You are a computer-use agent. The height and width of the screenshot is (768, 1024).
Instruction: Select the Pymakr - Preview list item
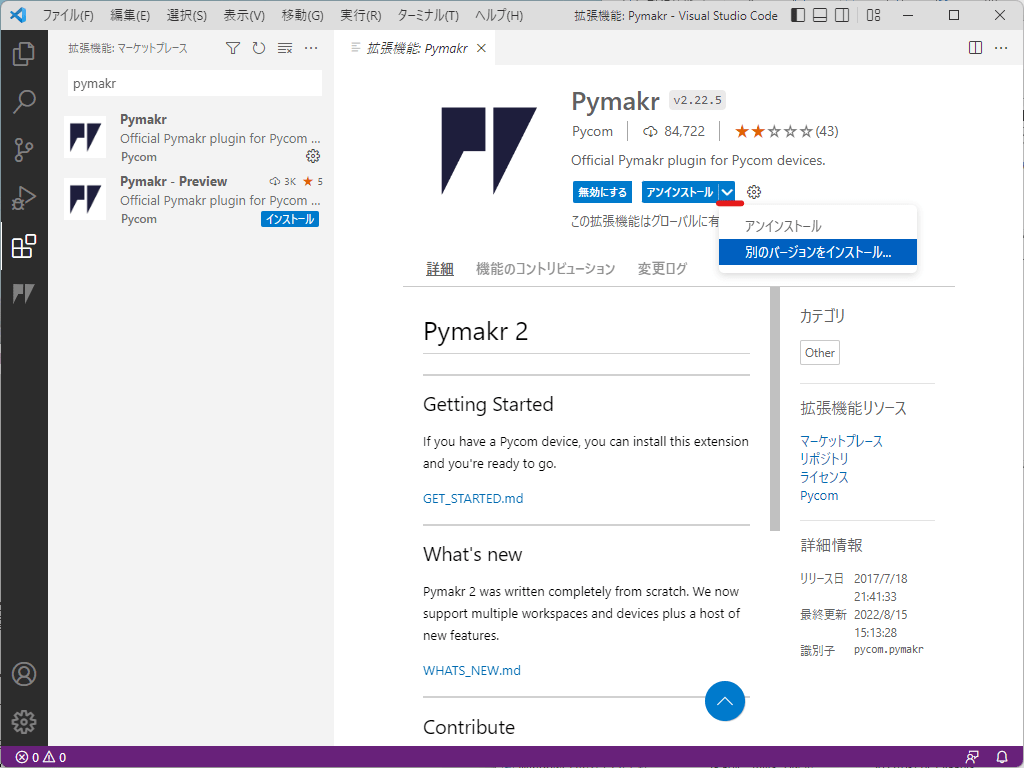(x=193, y=200)
